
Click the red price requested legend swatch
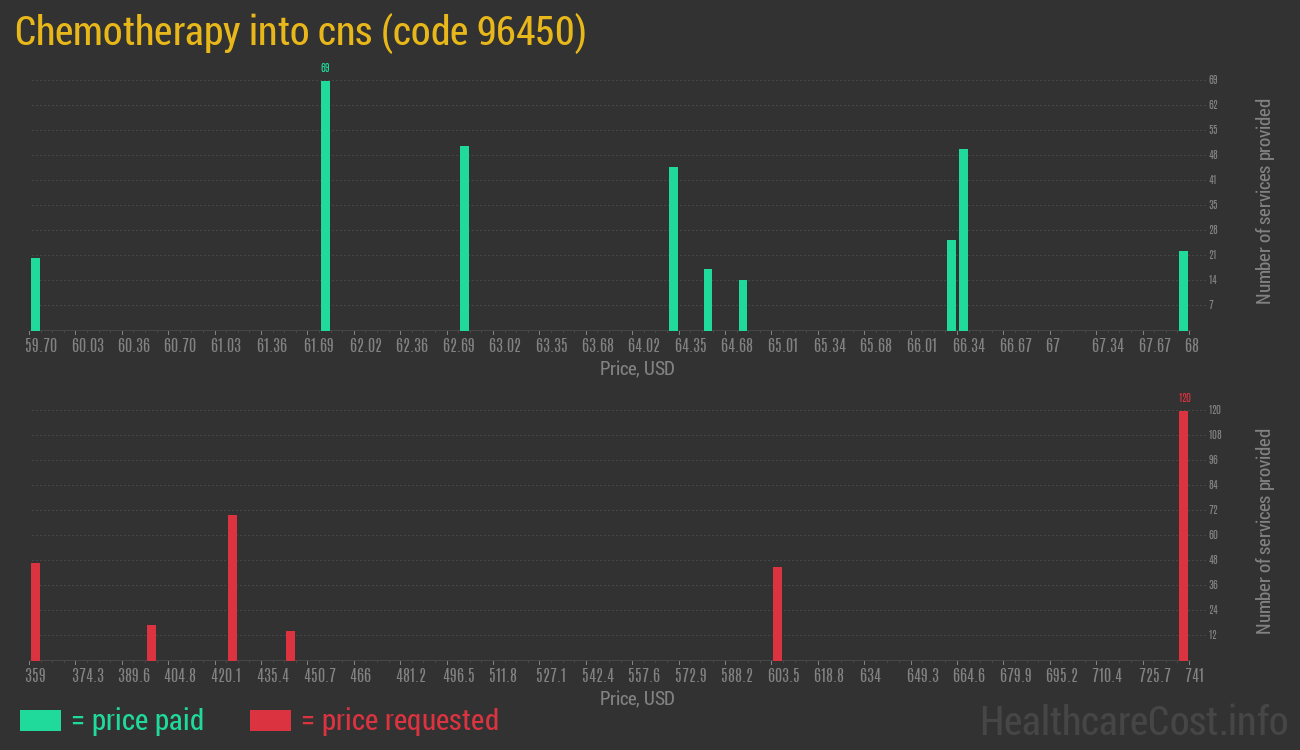coord(270,720)
